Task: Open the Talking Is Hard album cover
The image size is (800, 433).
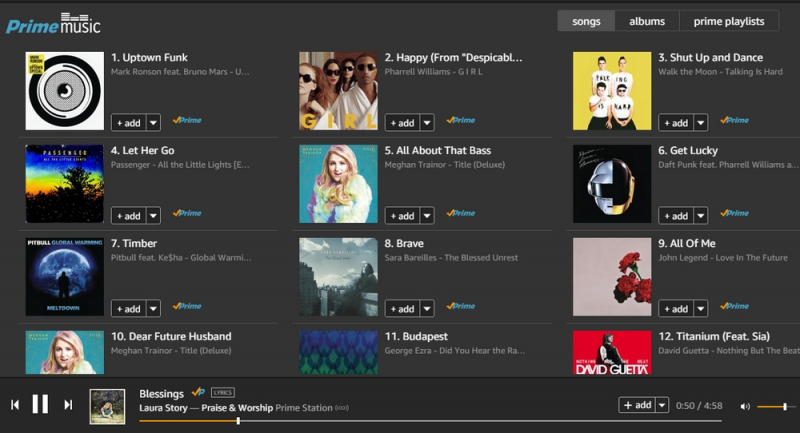Action: point(612,91)
